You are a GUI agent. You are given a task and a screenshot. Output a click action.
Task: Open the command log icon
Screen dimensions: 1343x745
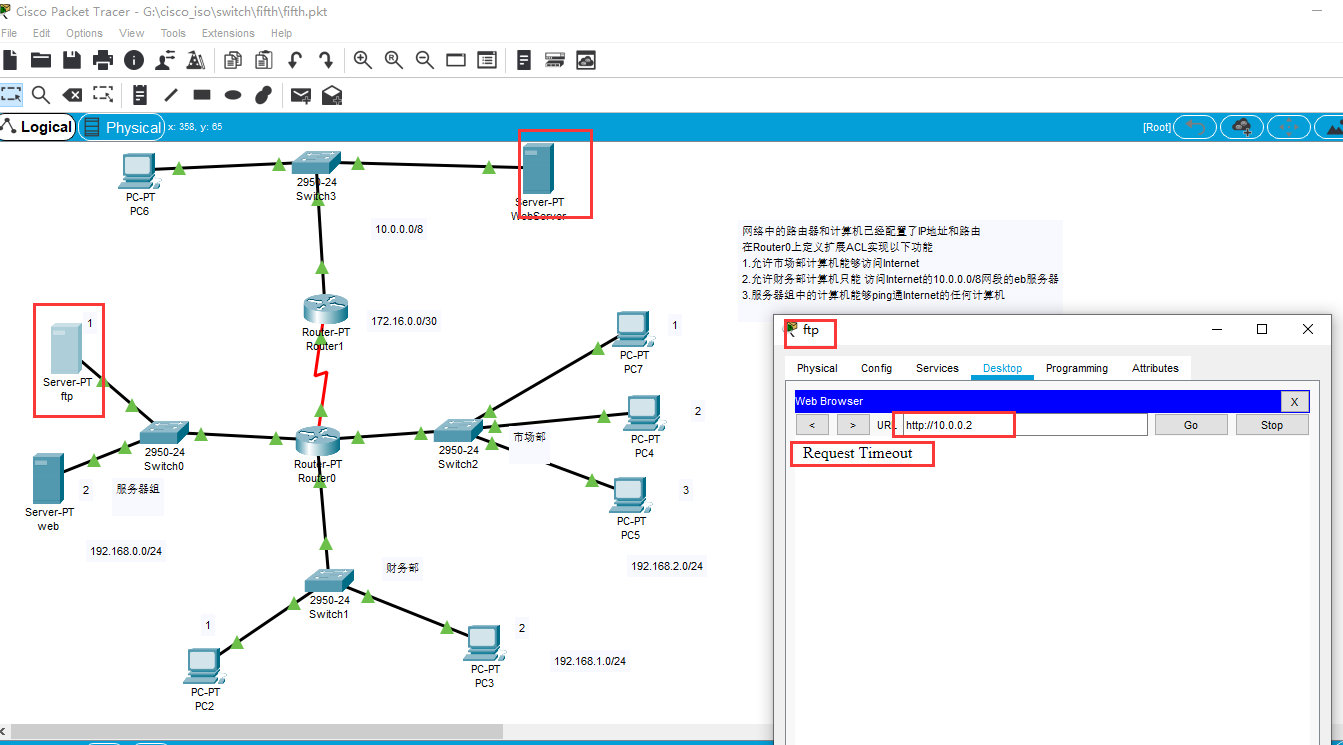524,60
